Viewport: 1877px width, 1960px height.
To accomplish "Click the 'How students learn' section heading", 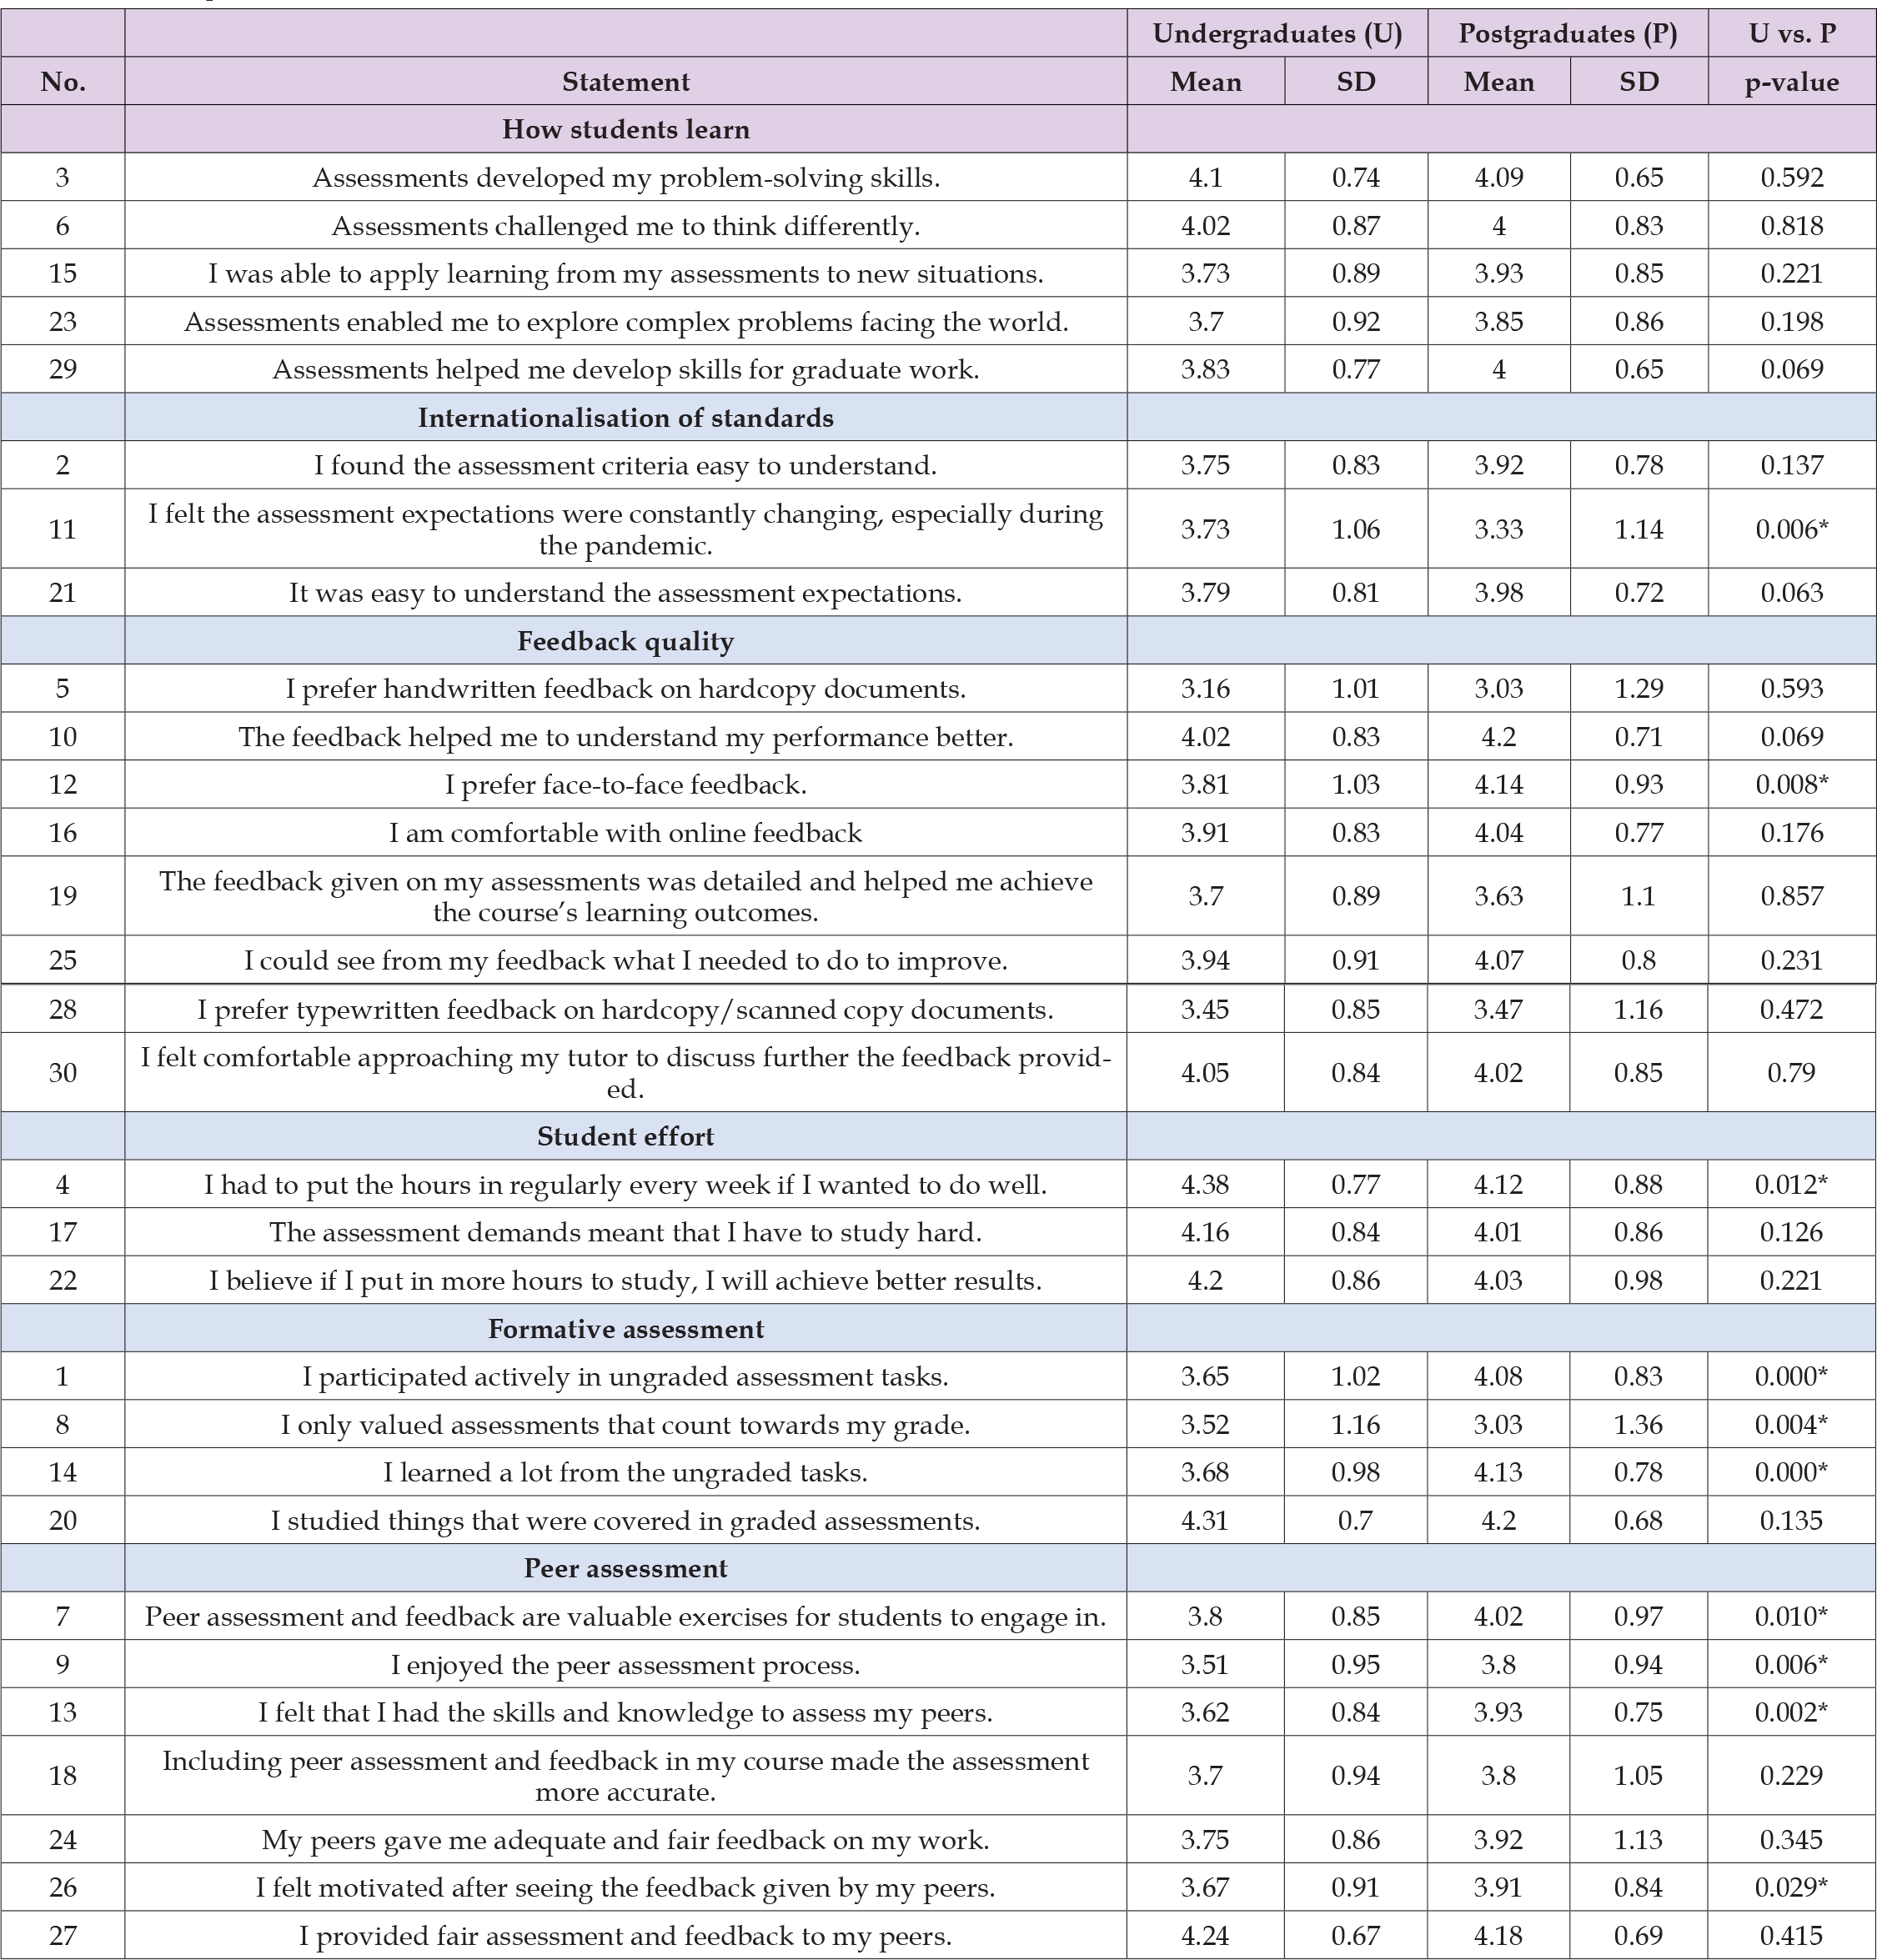I will click(x=625, y=130).
